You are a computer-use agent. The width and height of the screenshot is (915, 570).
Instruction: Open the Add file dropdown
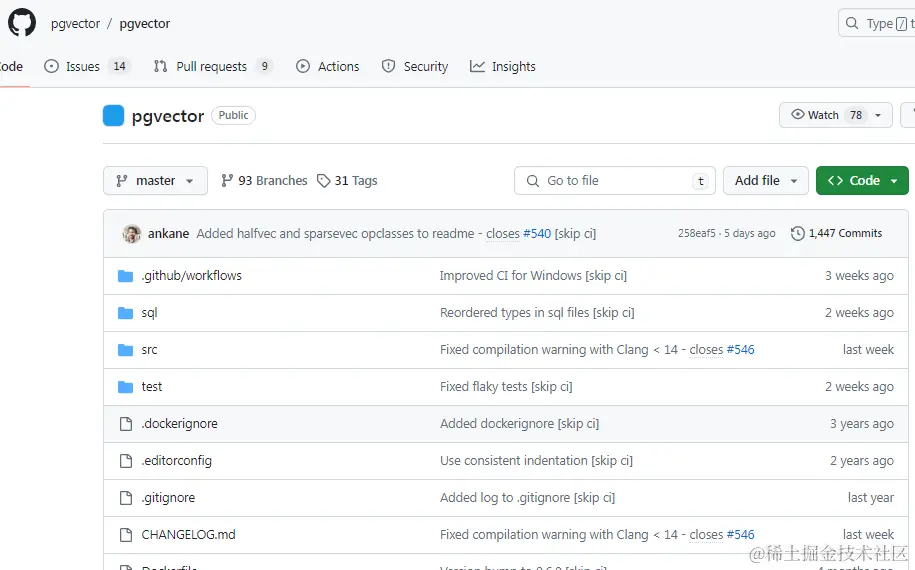pos(765,181)
